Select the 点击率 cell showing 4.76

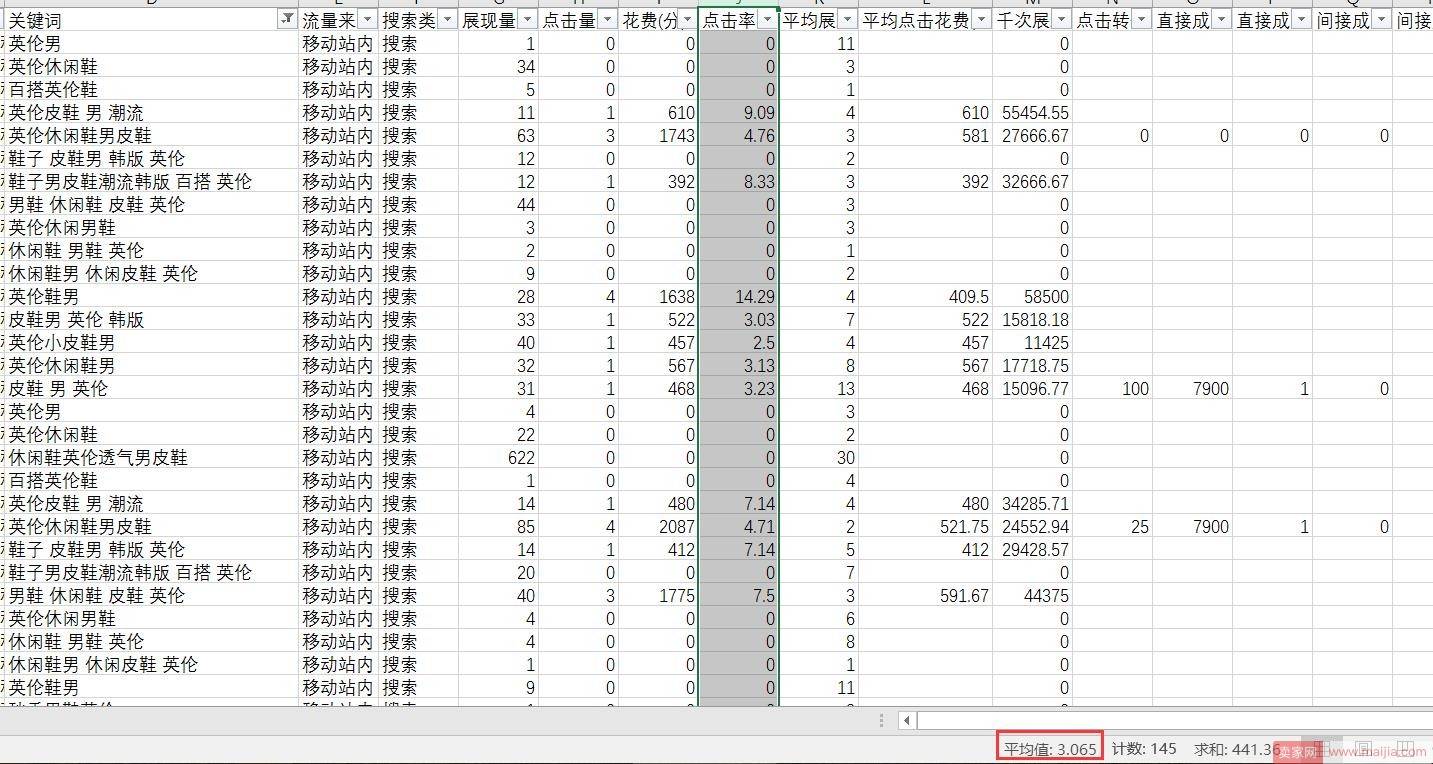738,135
